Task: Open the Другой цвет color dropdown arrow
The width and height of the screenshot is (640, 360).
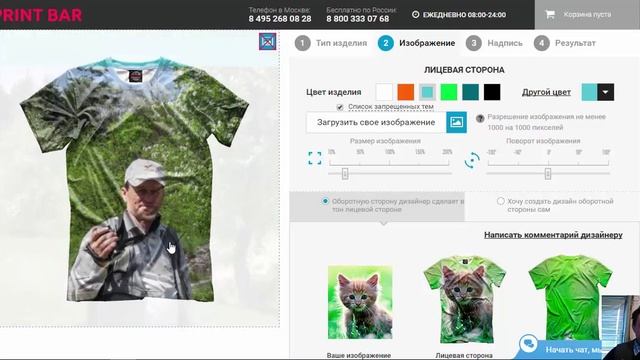Action: [x=606, y=92]
